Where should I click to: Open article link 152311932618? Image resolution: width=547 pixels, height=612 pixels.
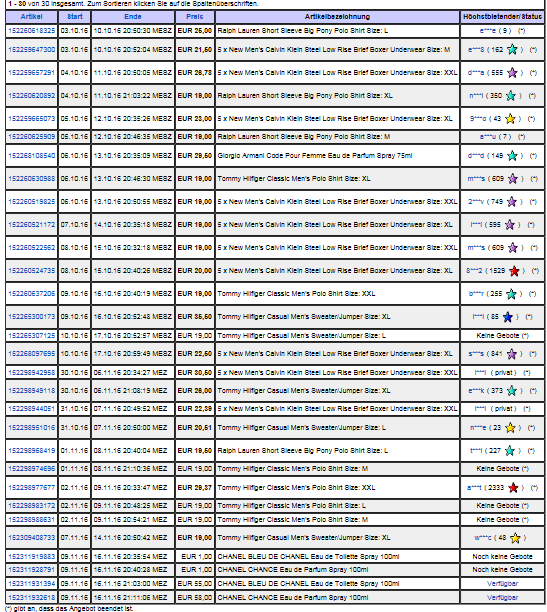(x=32, y=598)
